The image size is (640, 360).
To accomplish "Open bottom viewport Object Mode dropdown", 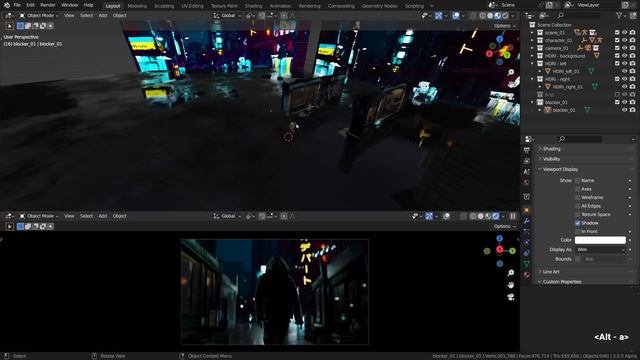I will click(x=39, y=216).
